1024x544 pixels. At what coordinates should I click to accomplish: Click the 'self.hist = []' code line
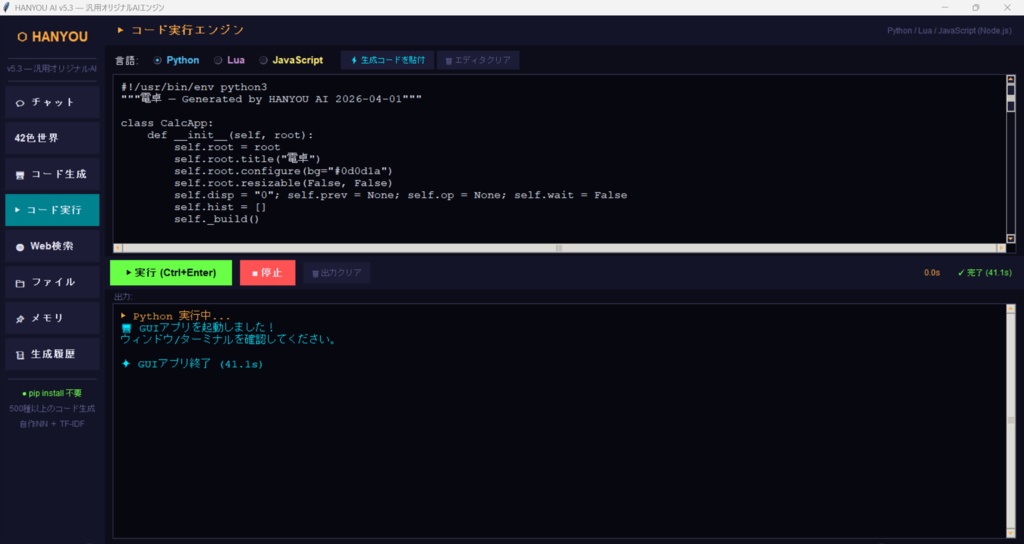[x=220, y=207]
